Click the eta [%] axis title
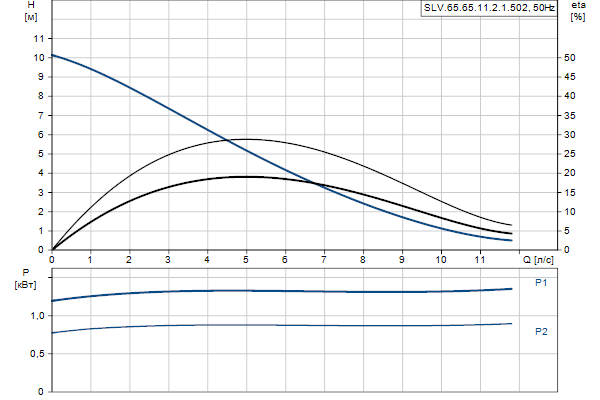The image size is (600, 400). point(577,12)
